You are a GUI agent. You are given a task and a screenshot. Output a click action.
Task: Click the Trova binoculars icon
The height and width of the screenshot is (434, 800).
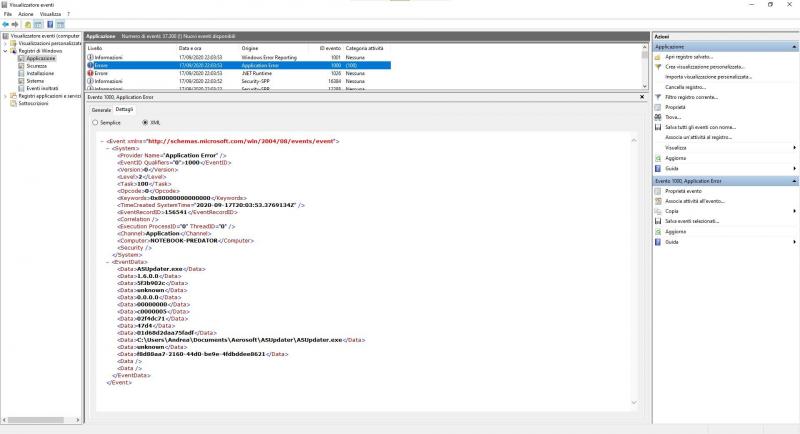(658, 117)
